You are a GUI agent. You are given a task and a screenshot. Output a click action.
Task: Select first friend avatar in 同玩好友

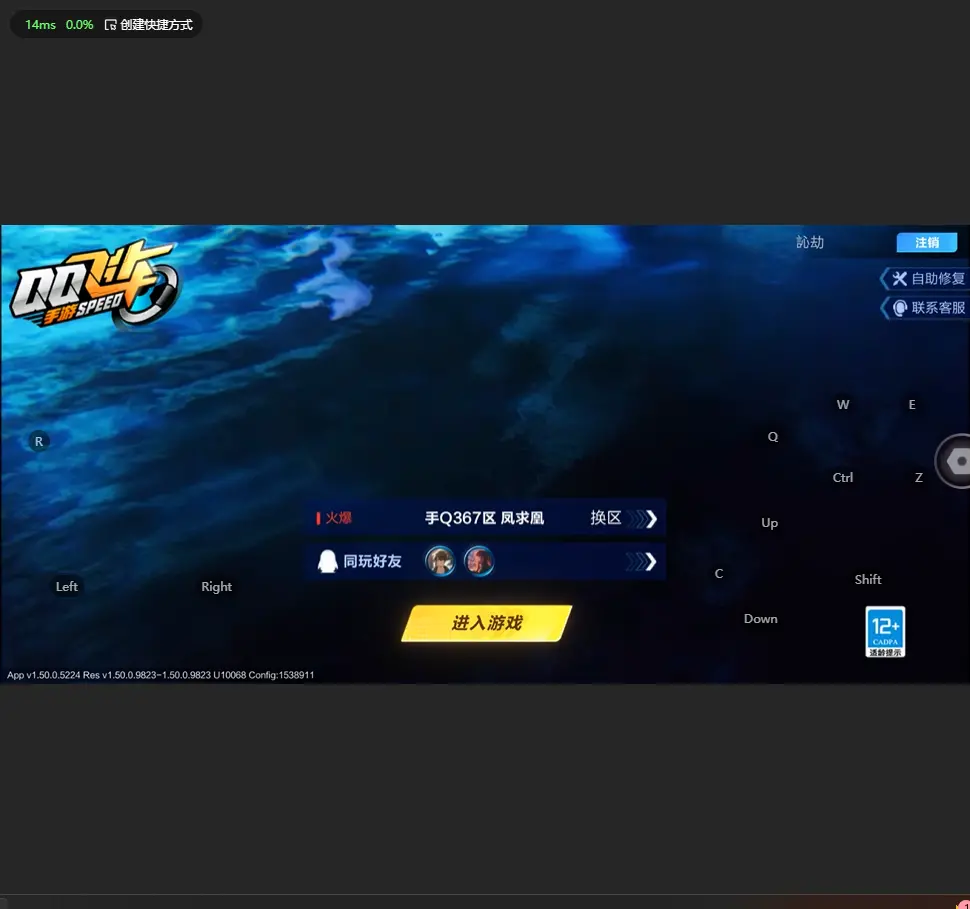(440, 561)
